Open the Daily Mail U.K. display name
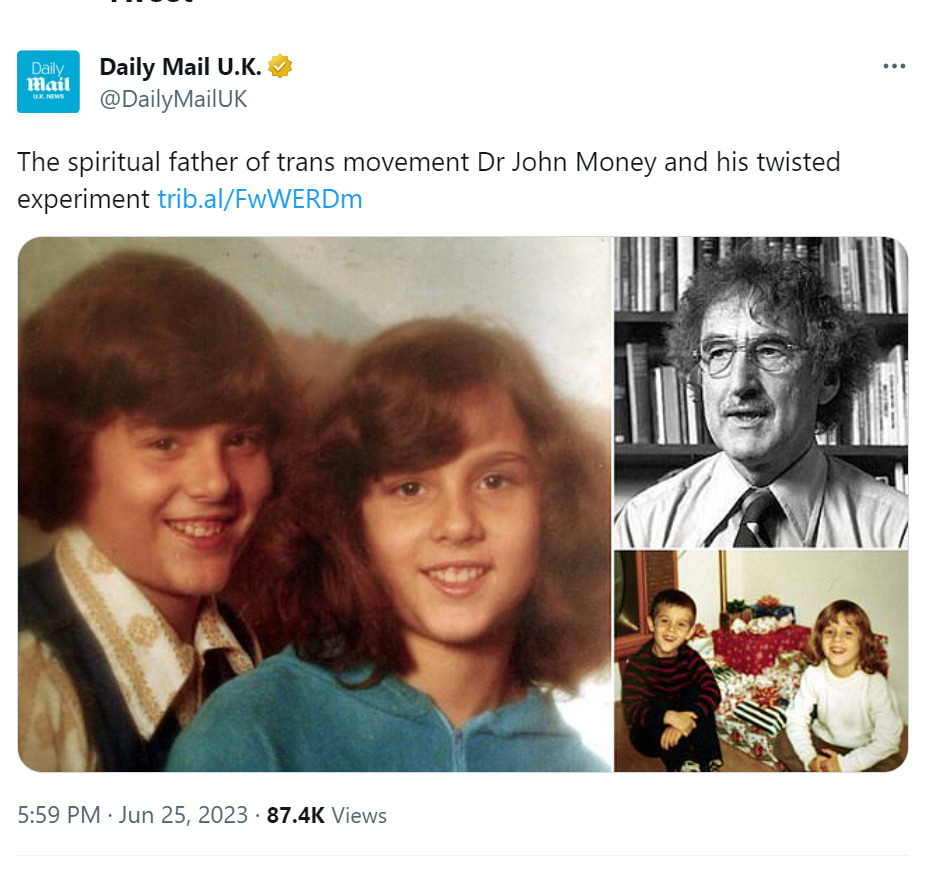 180,67
